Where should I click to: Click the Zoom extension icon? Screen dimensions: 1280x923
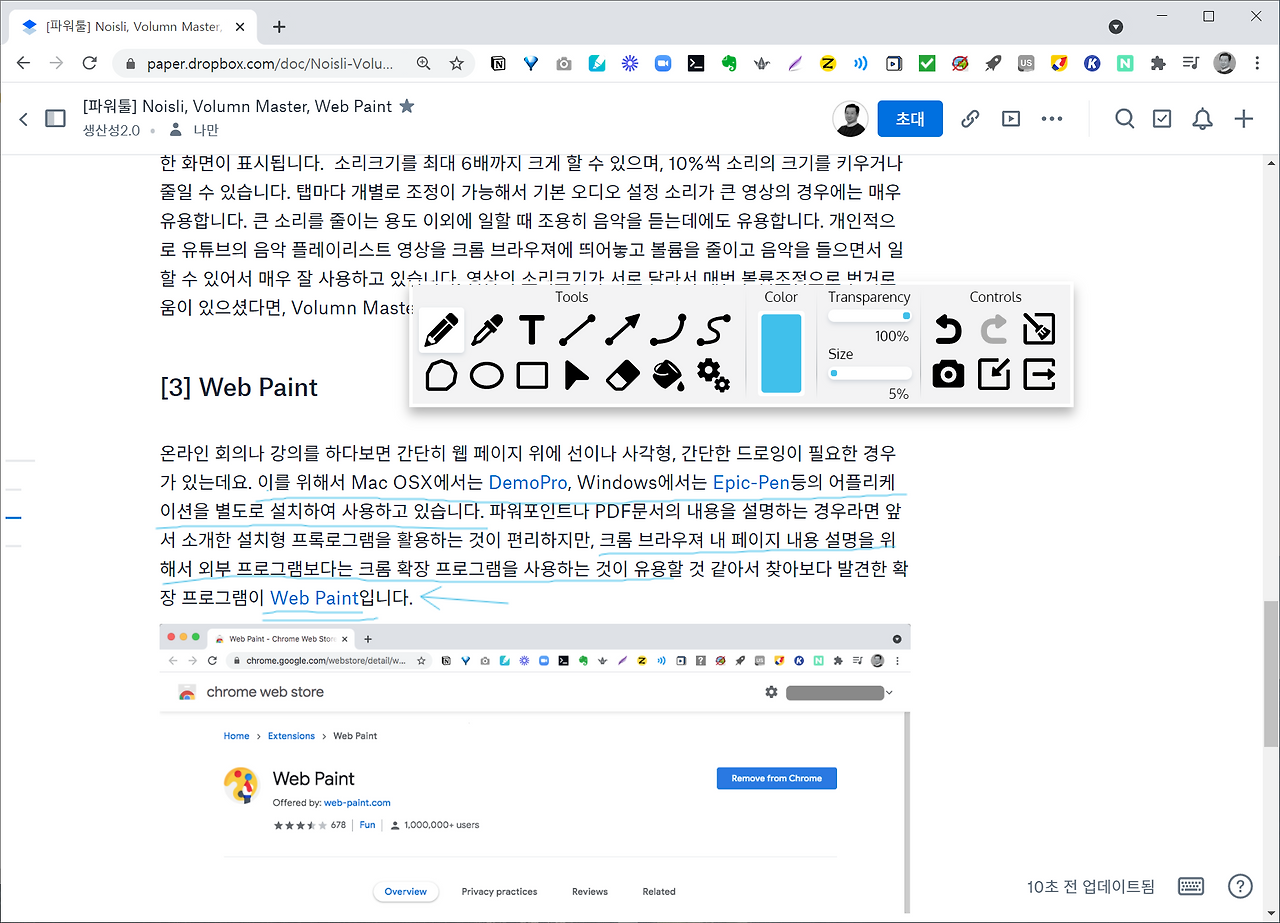662,63
